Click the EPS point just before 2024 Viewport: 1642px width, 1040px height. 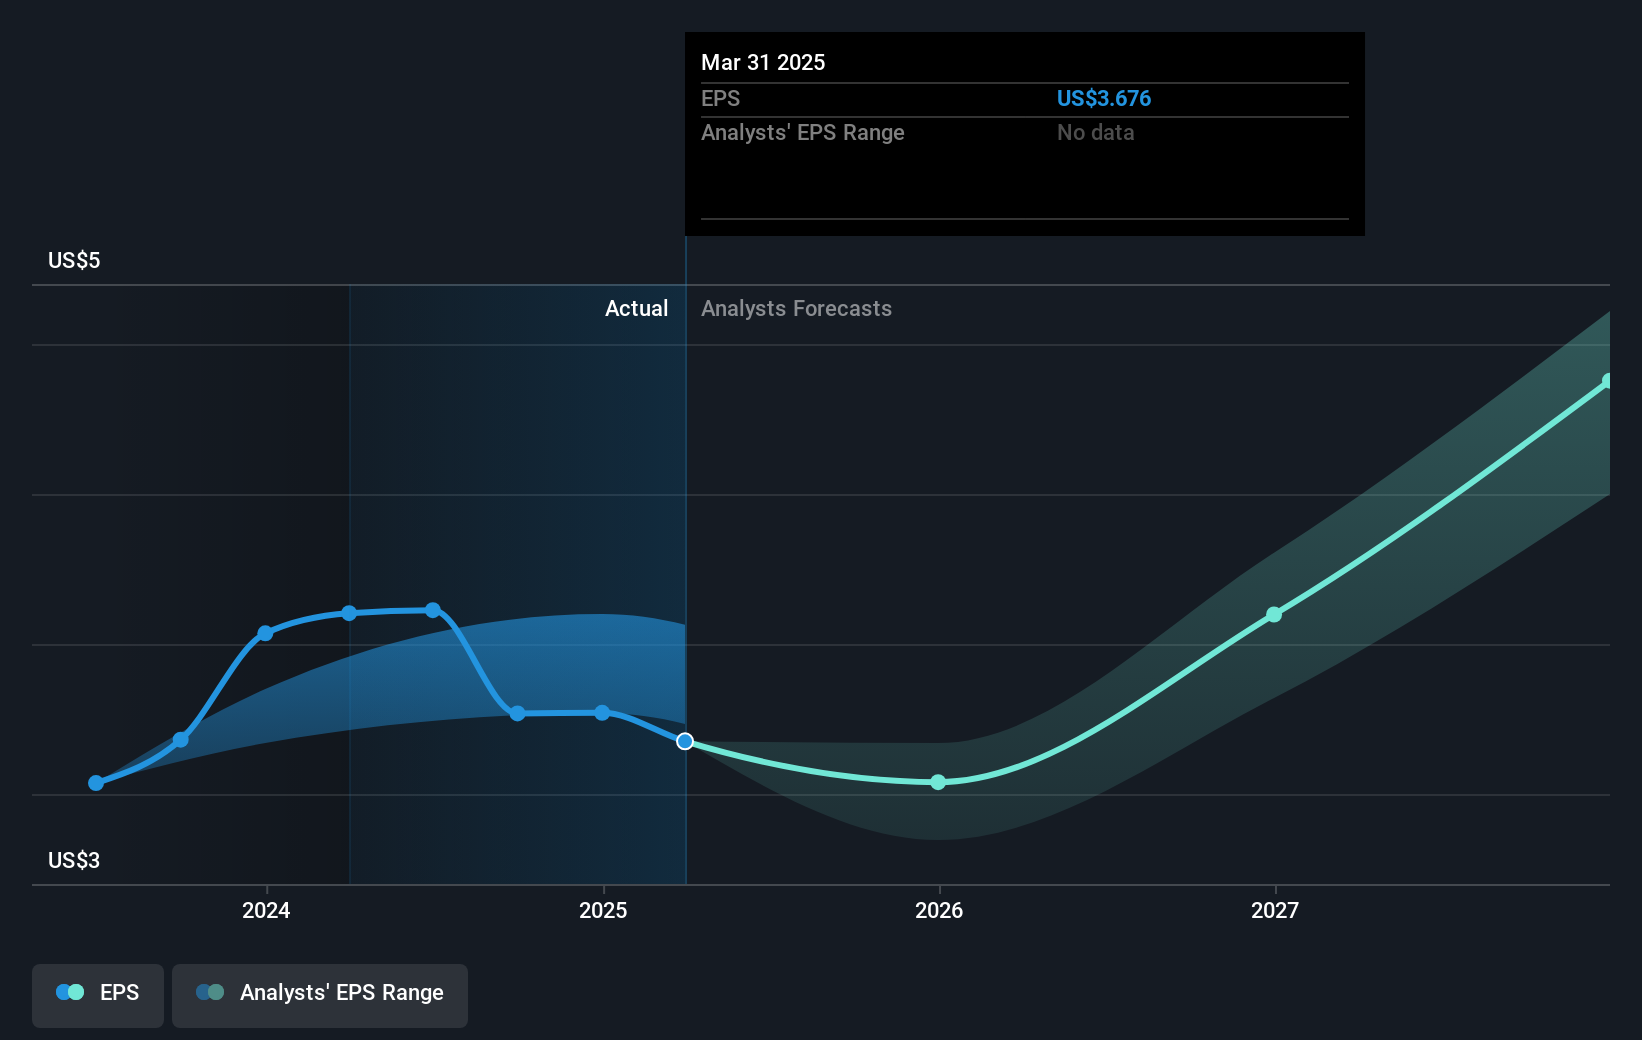pos(181,740)
